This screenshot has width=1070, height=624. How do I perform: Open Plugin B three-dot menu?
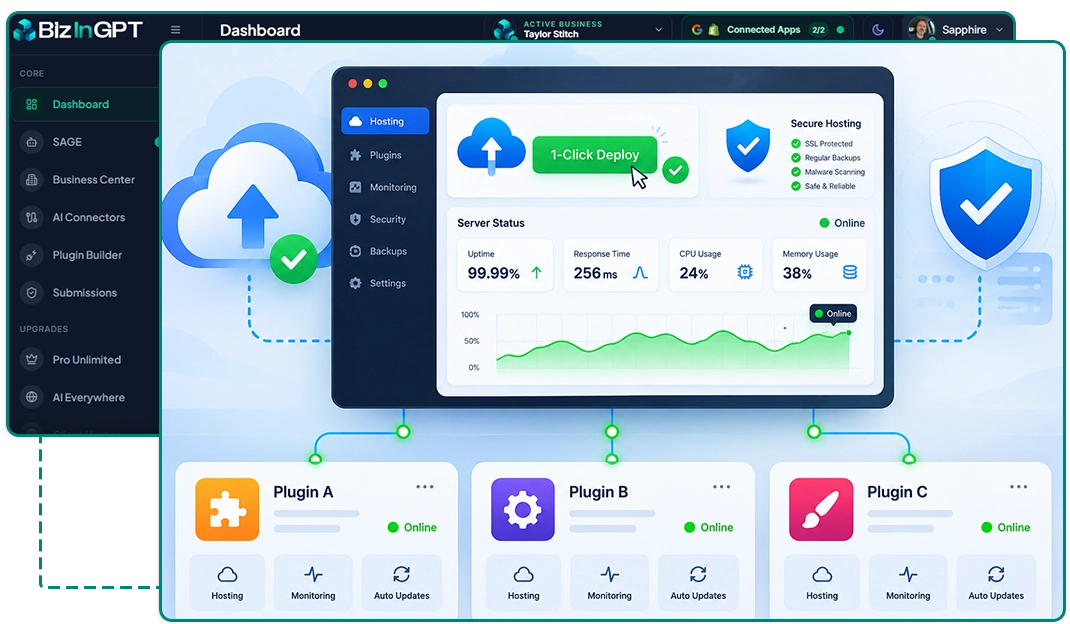coord(721,487)
